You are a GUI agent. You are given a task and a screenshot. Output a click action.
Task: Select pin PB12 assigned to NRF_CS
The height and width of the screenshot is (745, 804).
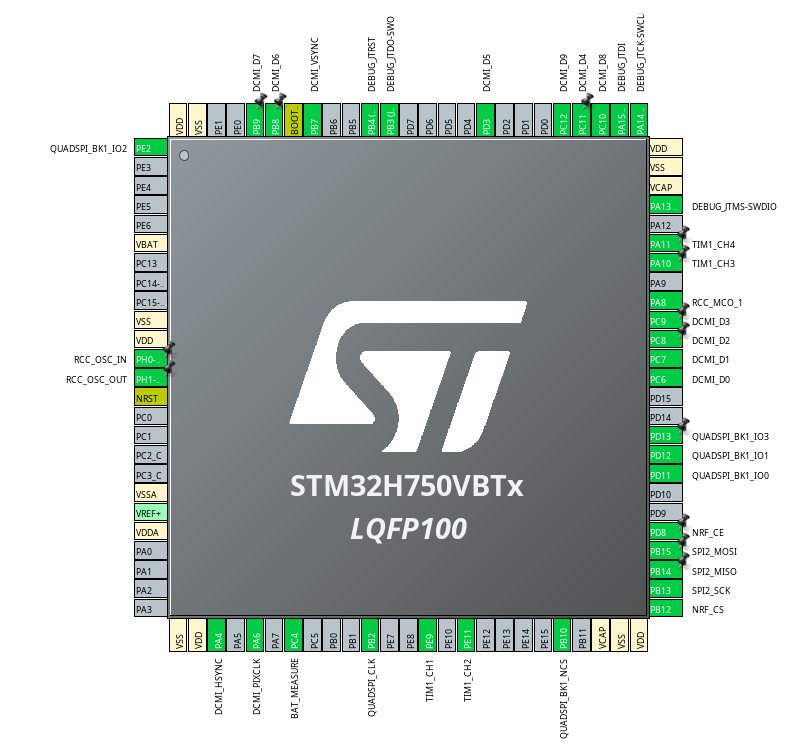[x=665, y=609]
